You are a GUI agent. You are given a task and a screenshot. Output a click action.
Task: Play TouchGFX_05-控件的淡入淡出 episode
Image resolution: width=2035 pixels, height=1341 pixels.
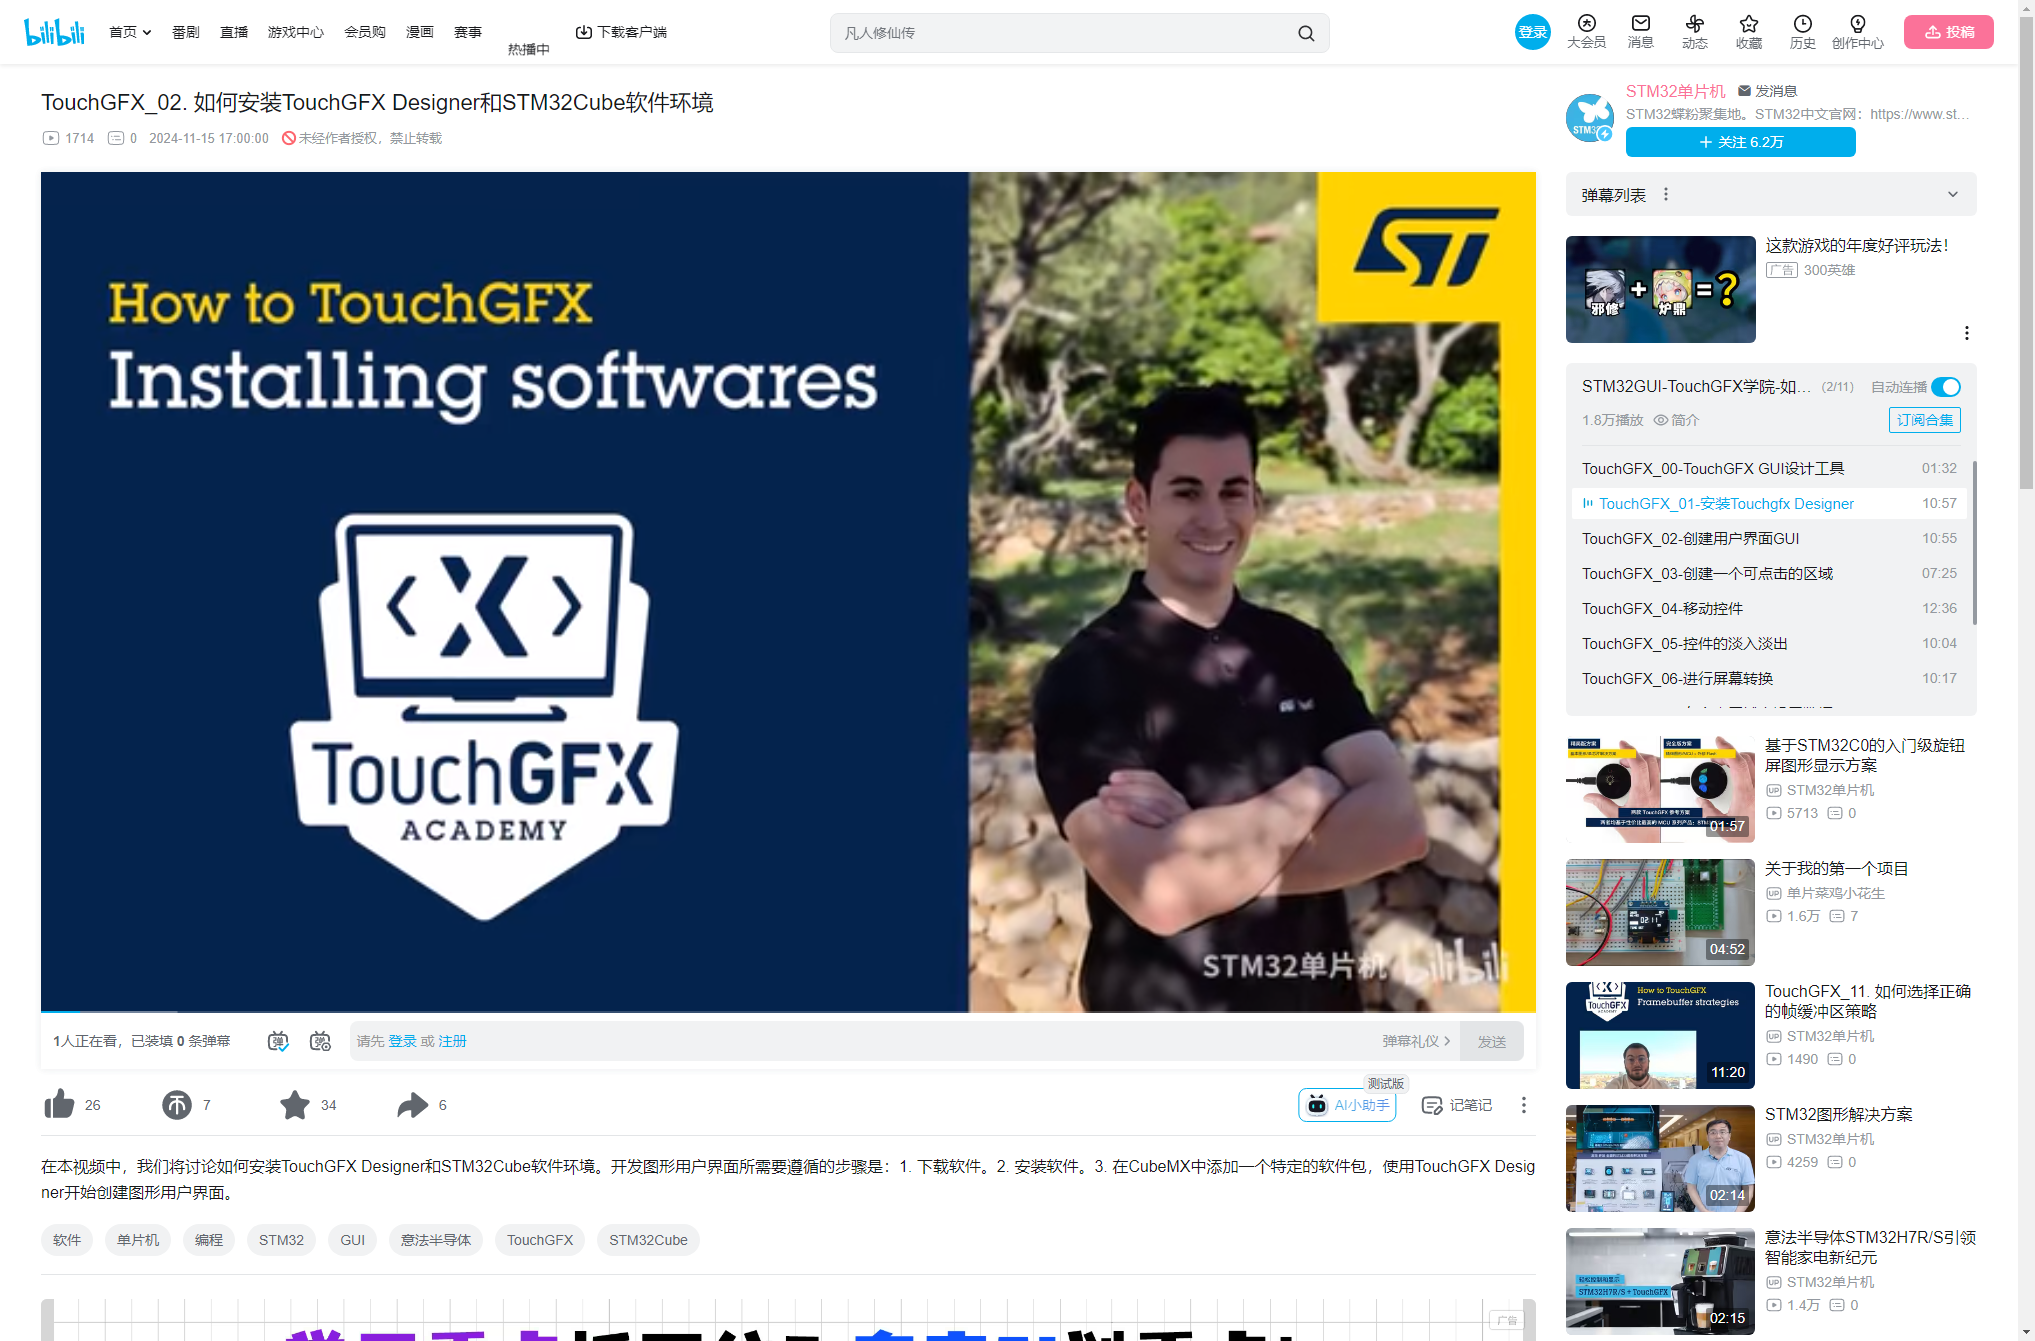1769,643
